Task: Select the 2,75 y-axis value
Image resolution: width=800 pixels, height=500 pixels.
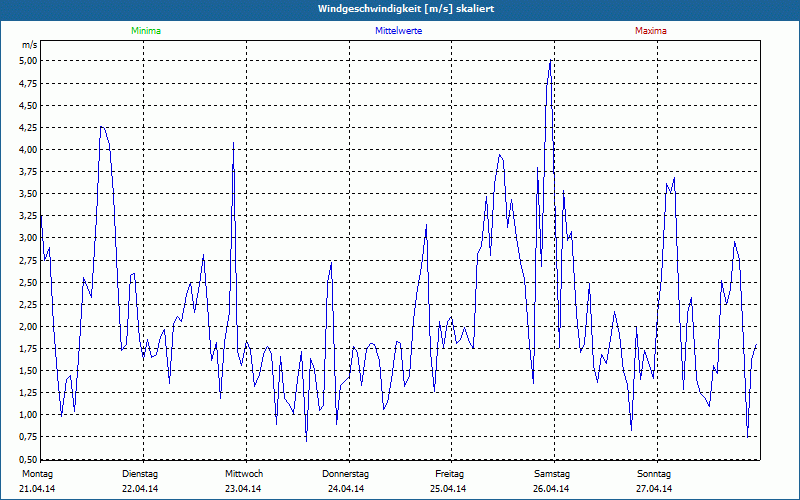Action: 29,260
